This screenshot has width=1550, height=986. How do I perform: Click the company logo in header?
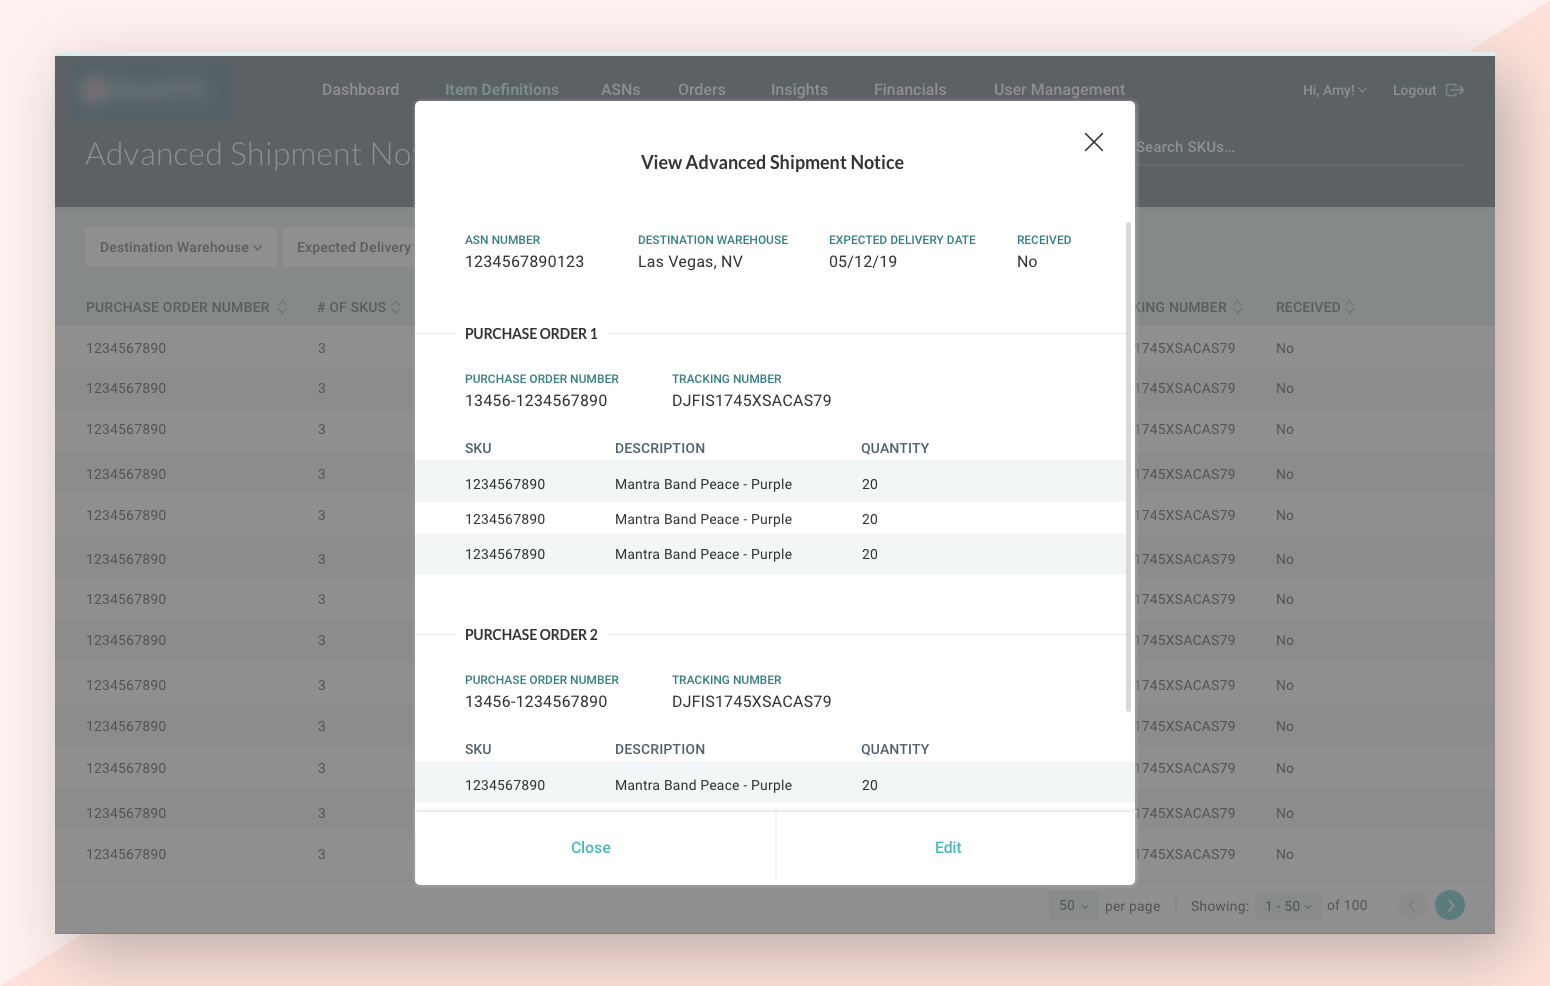point(150,90)
